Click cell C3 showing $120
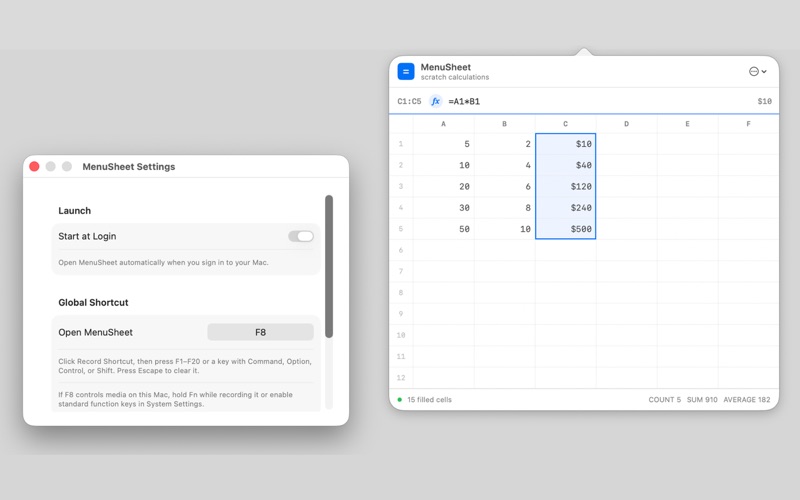Image resolution: width=800 pixels, height=500 pixels. (x=565, y=186)
